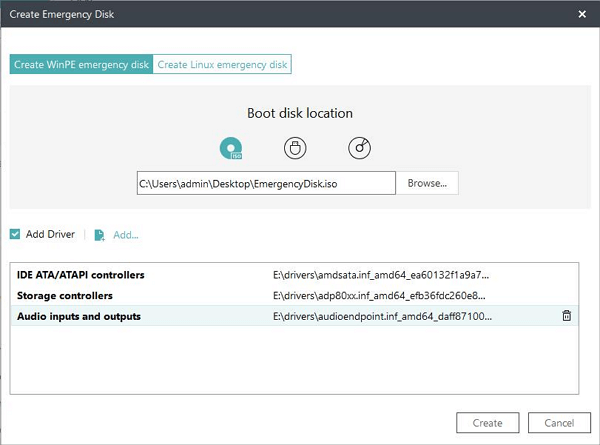Click the add driver file icon
The height and width of the screenshot is (445, 600).
point(99,235)
